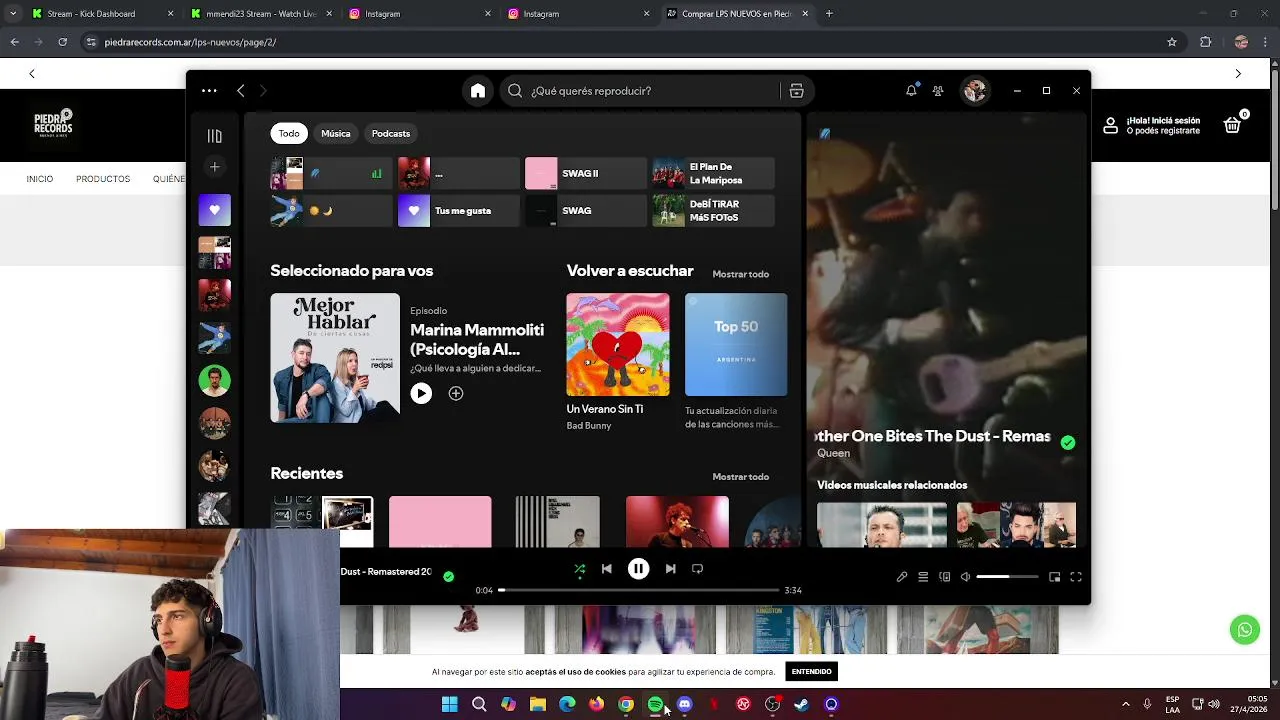Open Windows Start menu
1280x720 pixels.
click(x=450, y=705)
